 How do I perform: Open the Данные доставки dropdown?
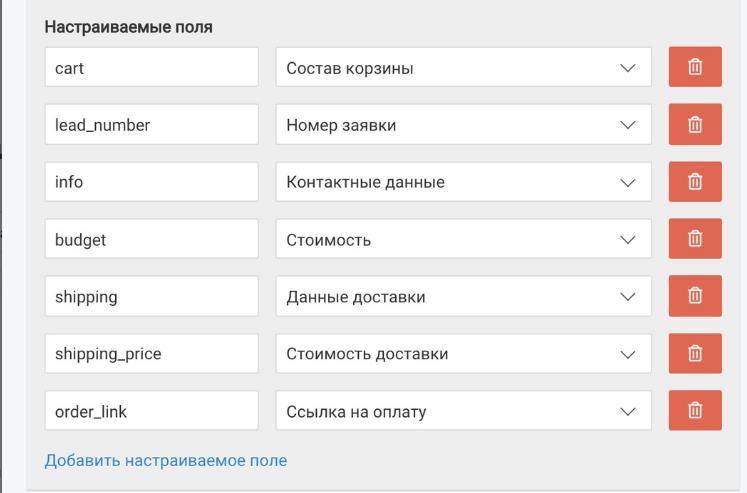[464, 296]
